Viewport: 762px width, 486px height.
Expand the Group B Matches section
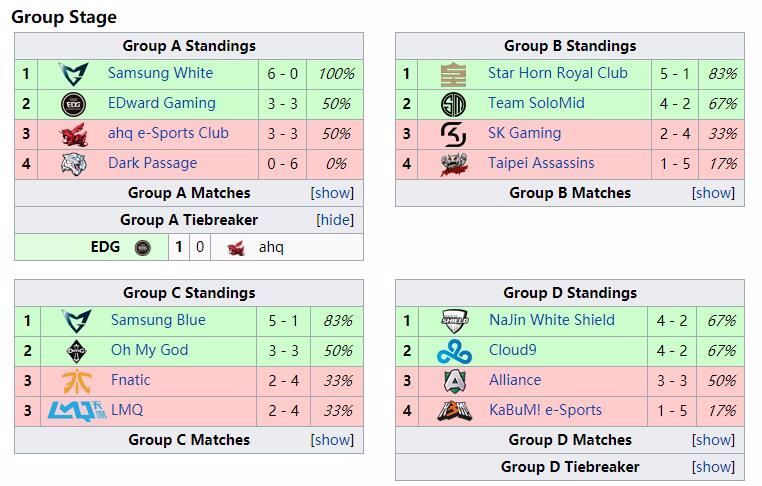(713, 193)
